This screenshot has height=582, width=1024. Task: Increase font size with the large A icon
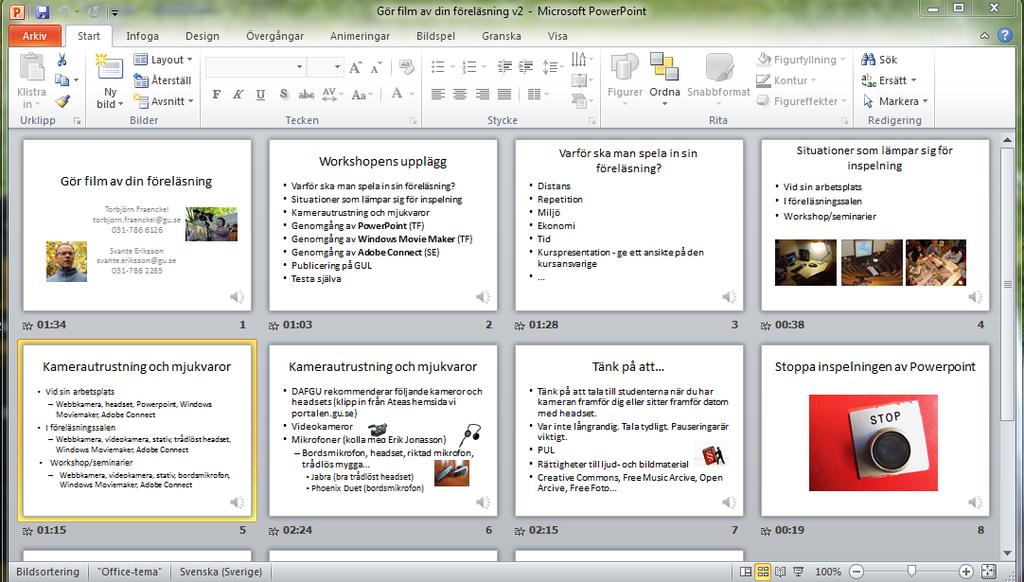click(355, 67)
